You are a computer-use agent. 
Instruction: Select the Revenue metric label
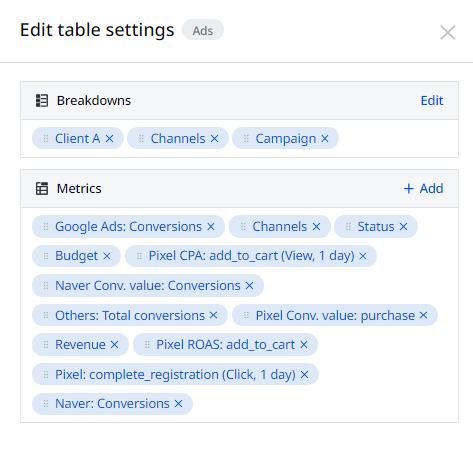80,345
